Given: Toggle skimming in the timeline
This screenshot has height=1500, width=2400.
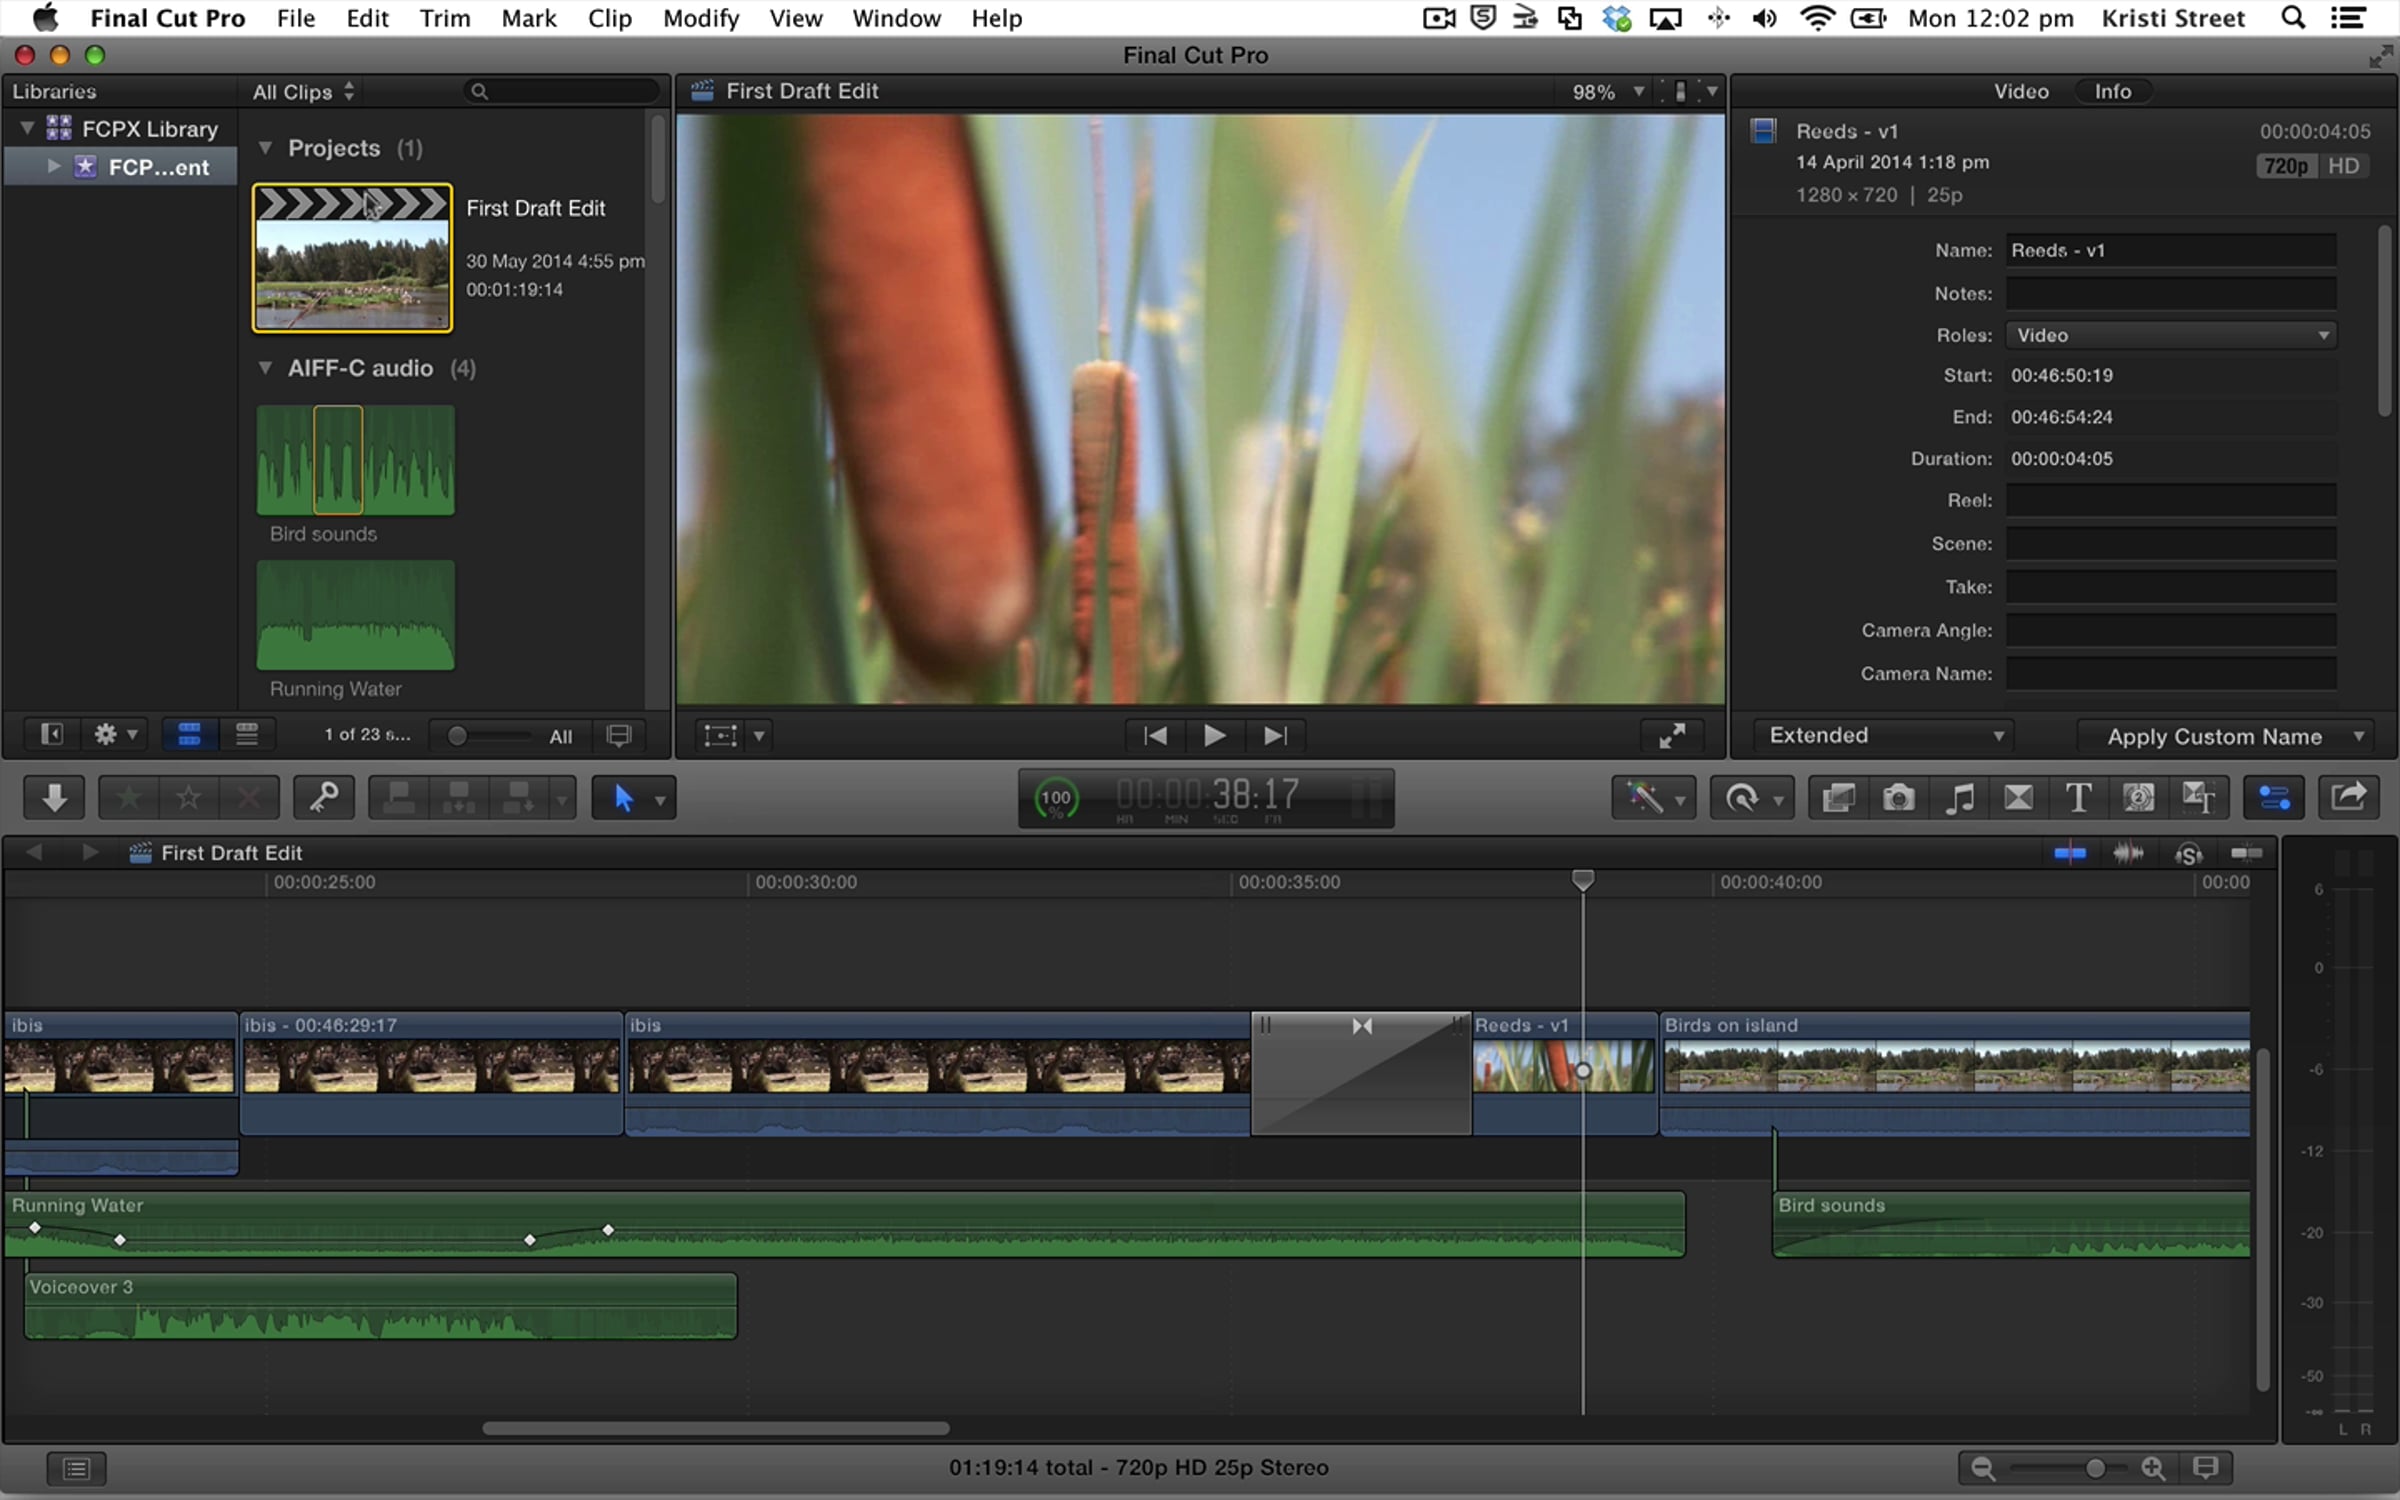Looking at the screenshot, I should 2069,853.
